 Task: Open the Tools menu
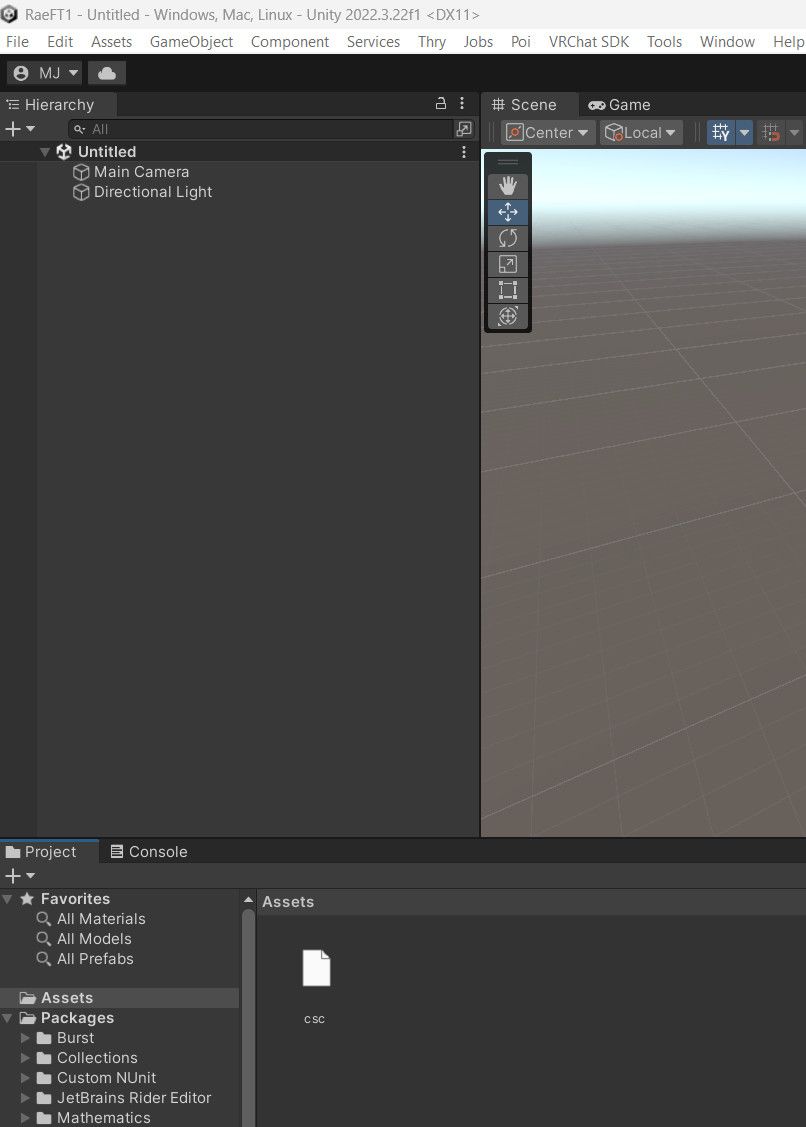point(664,42)
